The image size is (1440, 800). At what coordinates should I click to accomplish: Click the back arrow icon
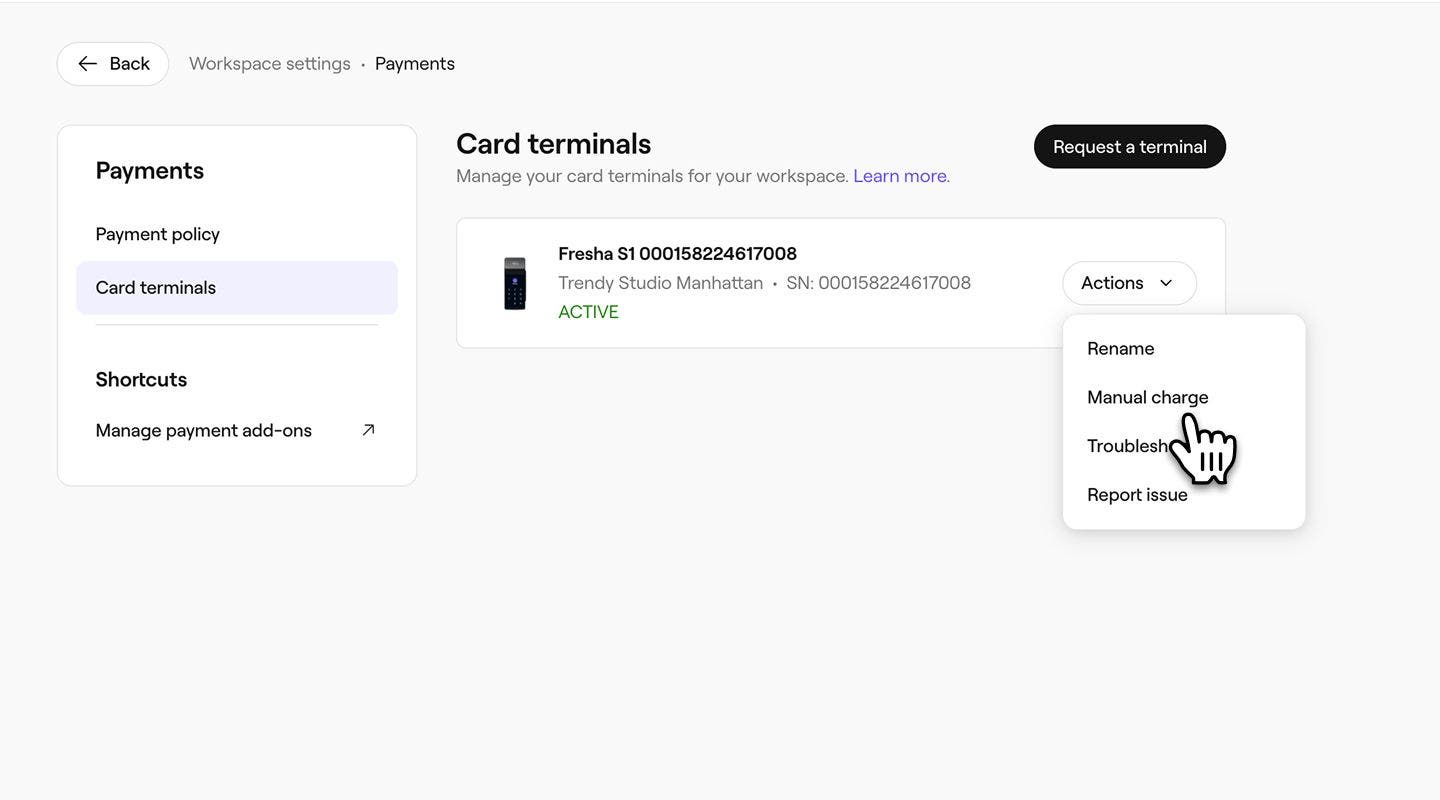coord(88,64)
